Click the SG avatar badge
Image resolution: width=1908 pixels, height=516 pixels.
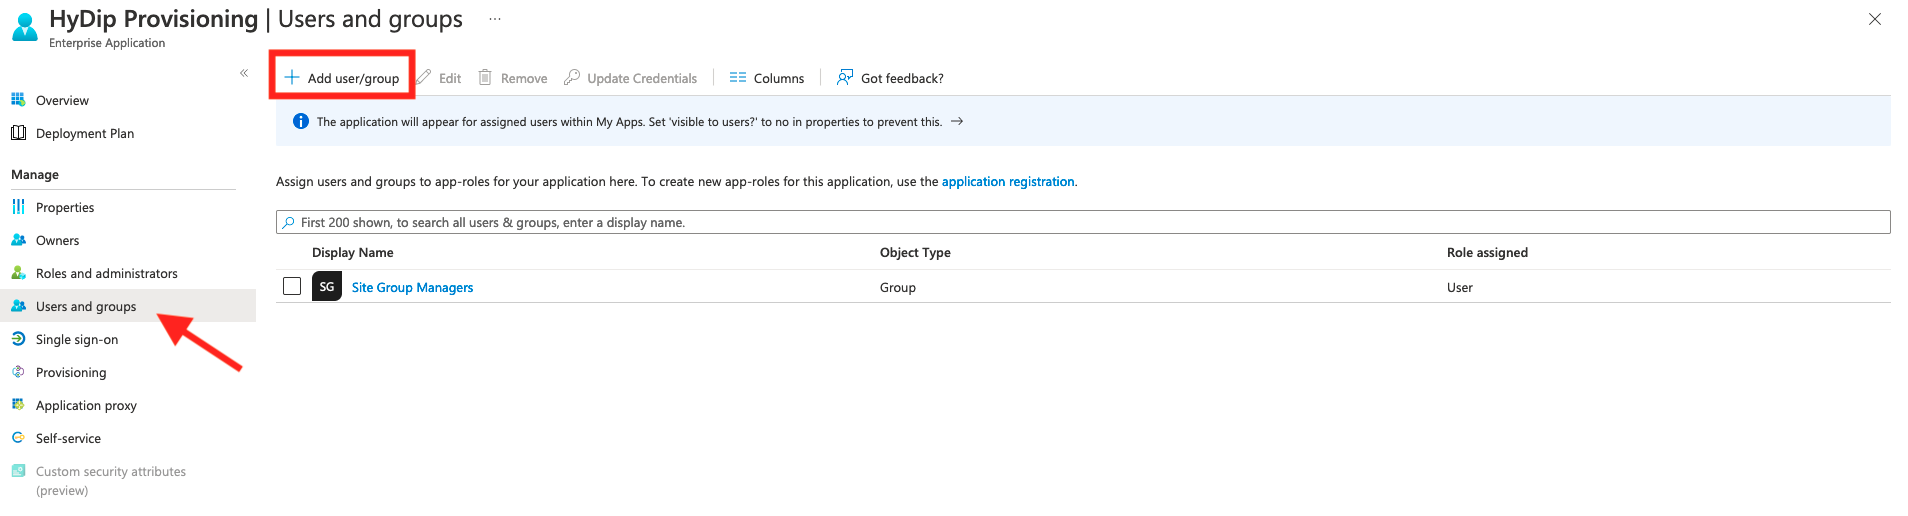(327, 286)
